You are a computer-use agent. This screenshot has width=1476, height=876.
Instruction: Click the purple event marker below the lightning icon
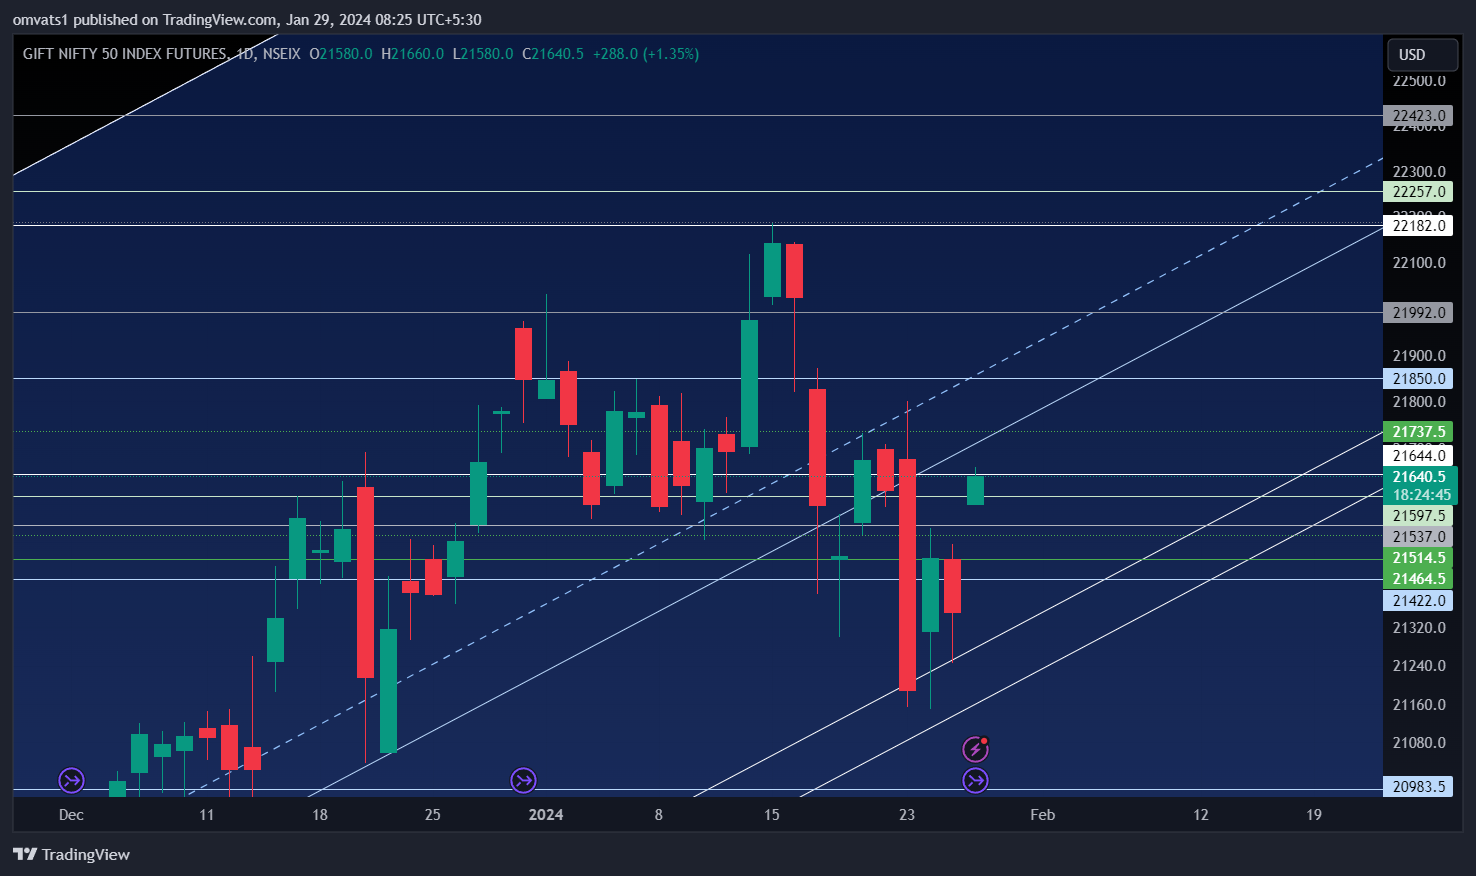pos(975,780)
